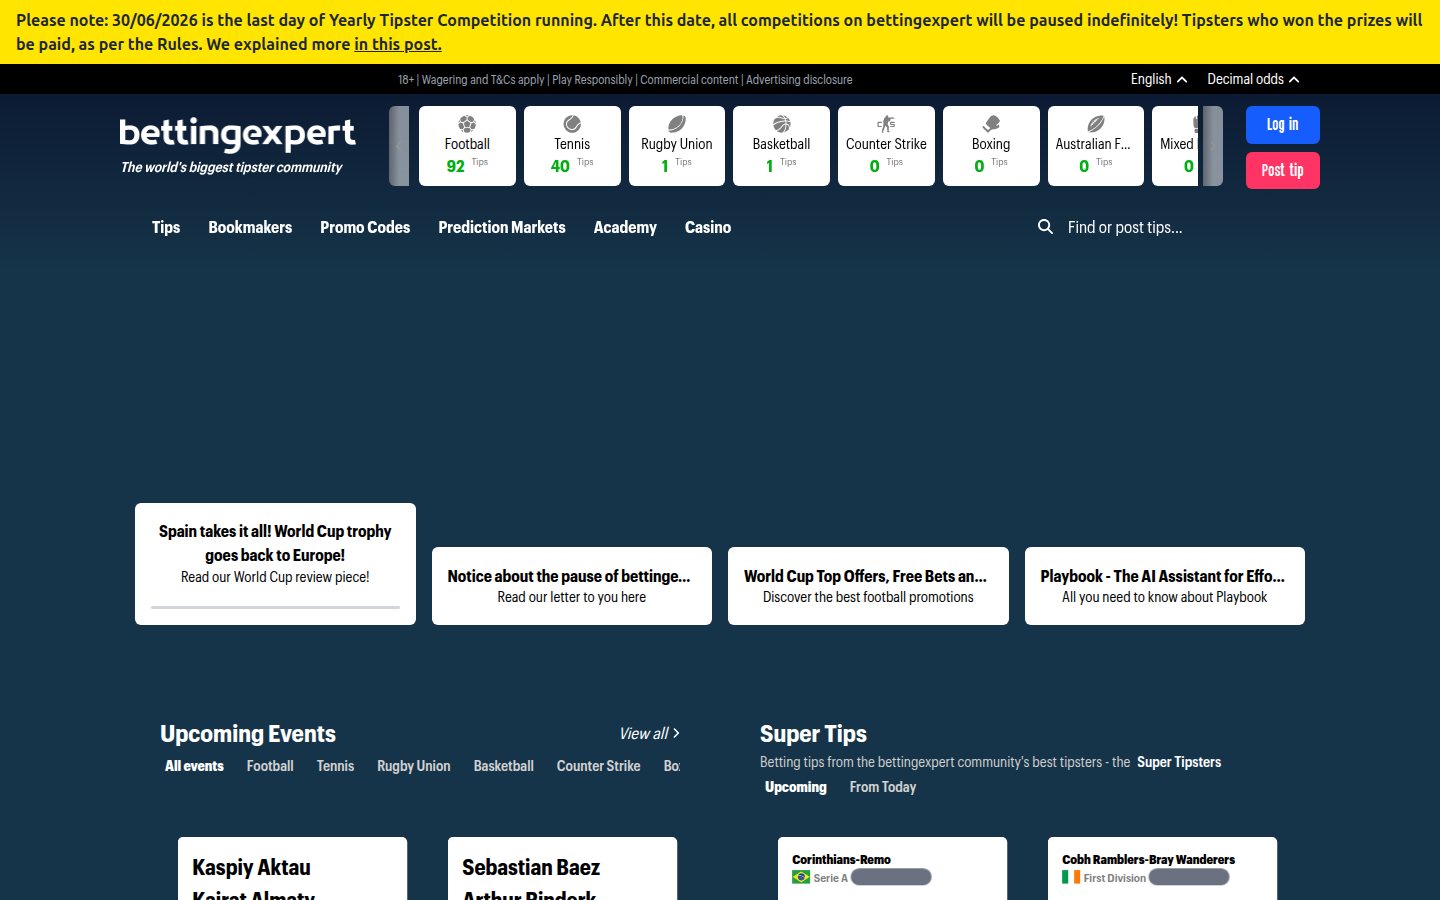Screen dimensions: 1440x900
Task: Open the Play Responsibly link
Action: pyautogui.click(x=592, y=80)
